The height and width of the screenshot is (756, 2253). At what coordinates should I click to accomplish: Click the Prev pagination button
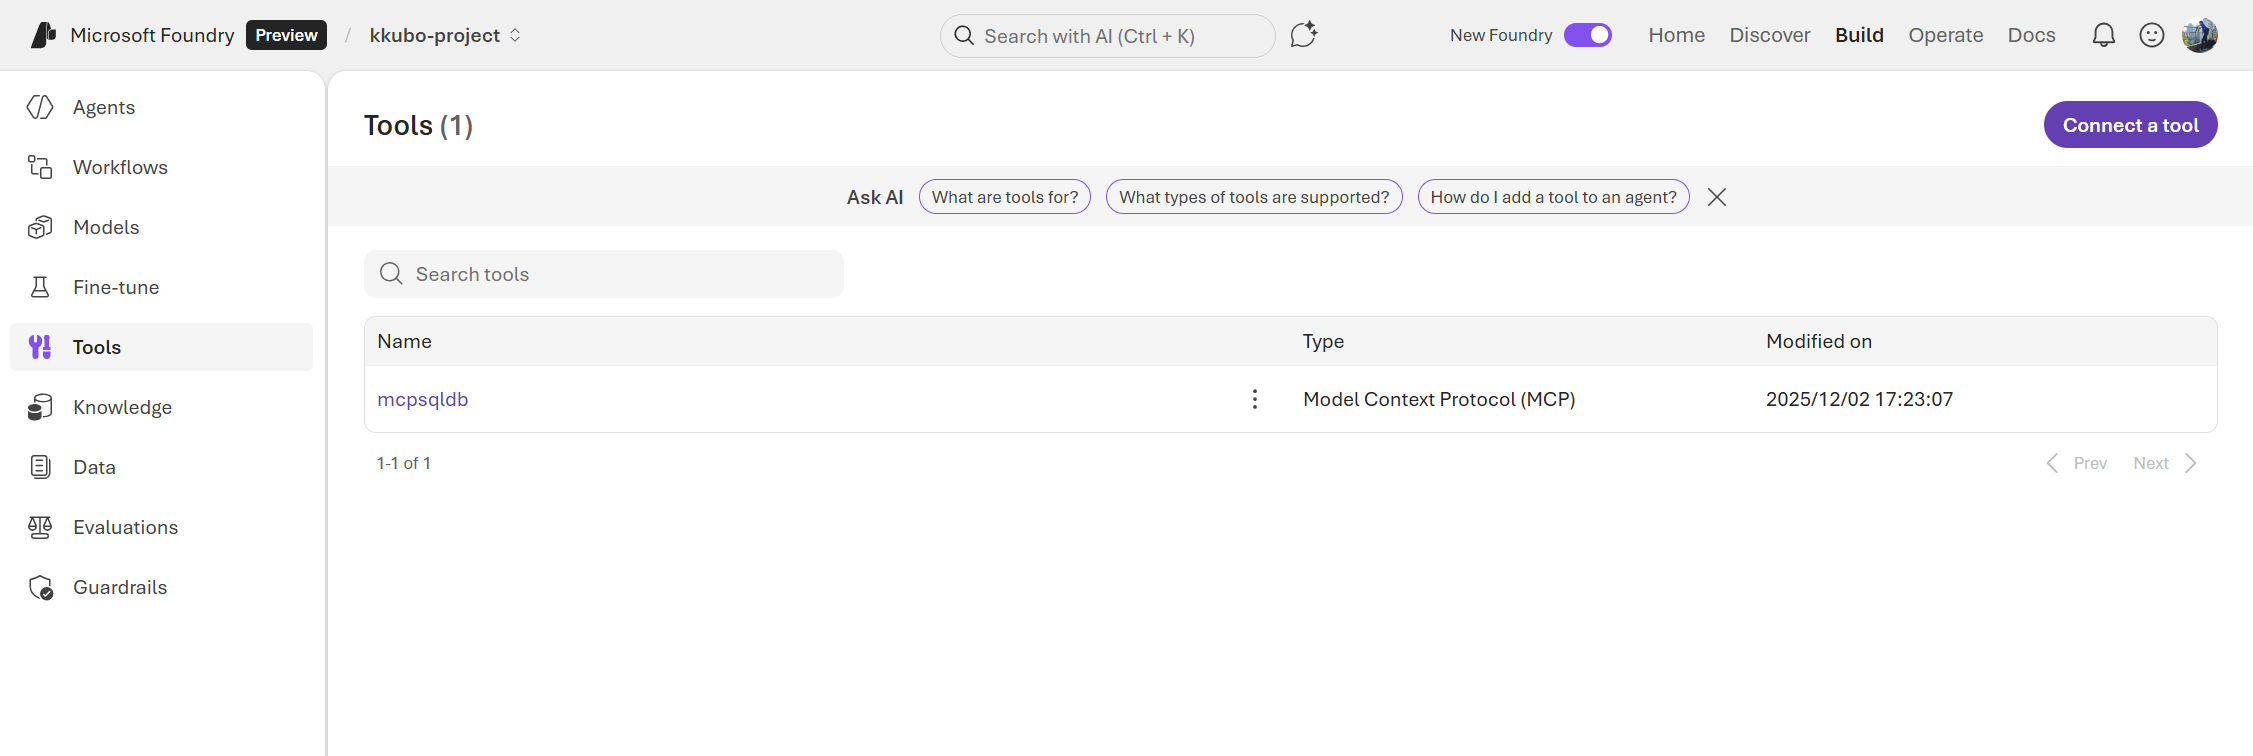pos(2077,463)
